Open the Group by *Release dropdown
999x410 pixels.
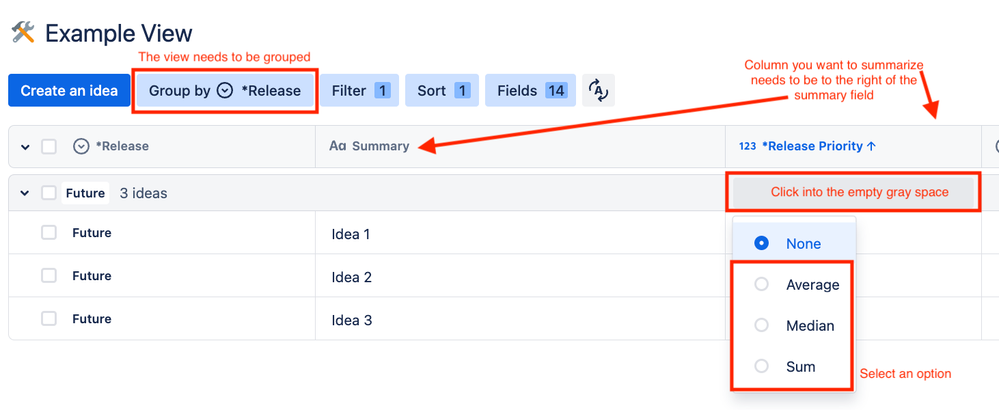pyautogui.click(x=225, y=90)
